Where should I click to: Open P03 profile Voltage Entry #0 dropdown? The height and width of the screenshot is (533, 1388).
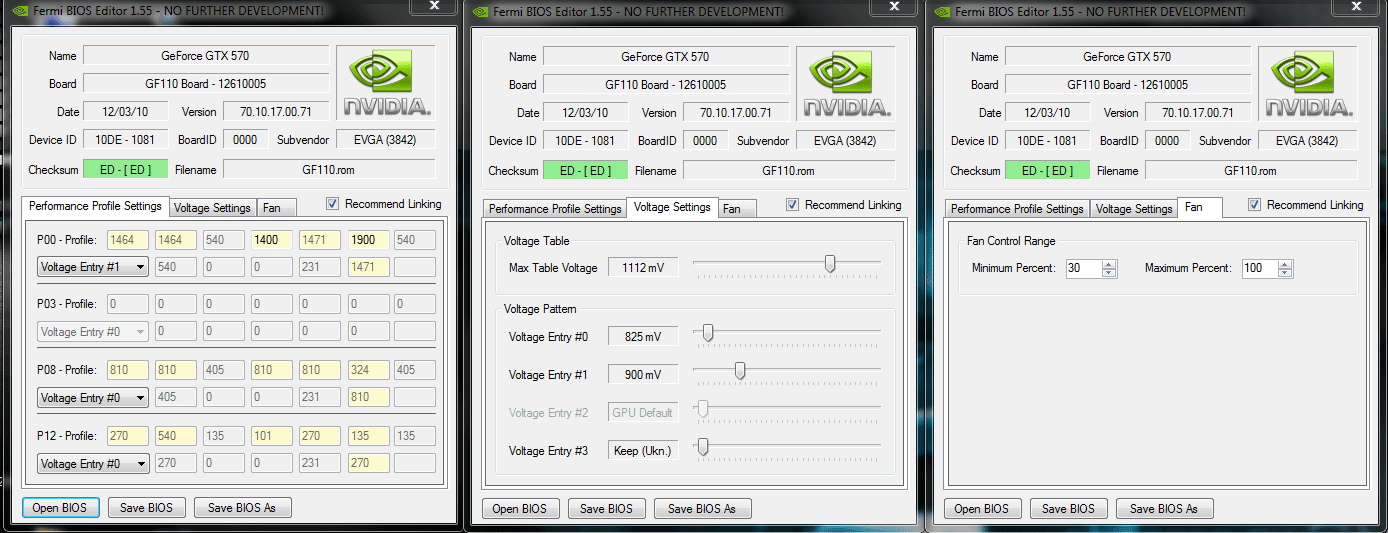(x=93, y=332)
